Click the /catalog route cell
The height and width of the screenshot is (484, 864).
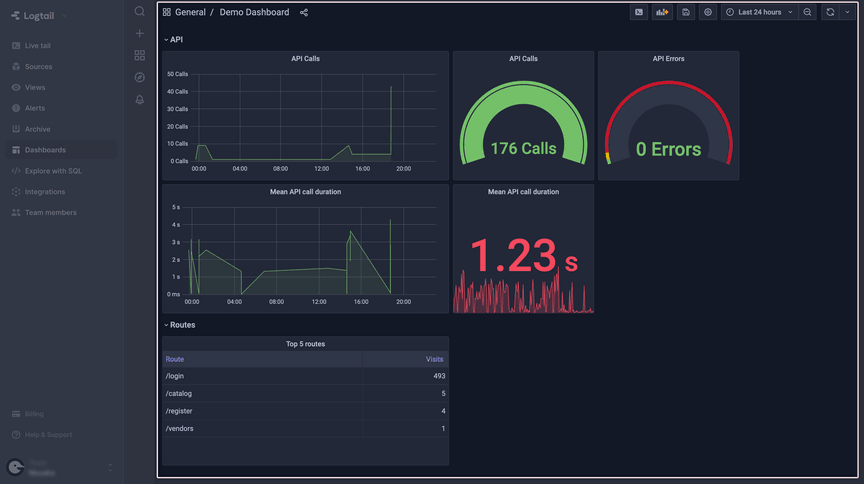point(262,394)
